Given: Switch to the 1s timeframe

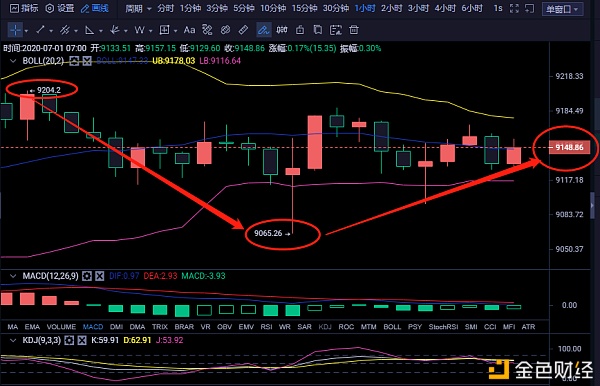Looking at the screenshot, I should pyautogui.click(x=498, y=8).
